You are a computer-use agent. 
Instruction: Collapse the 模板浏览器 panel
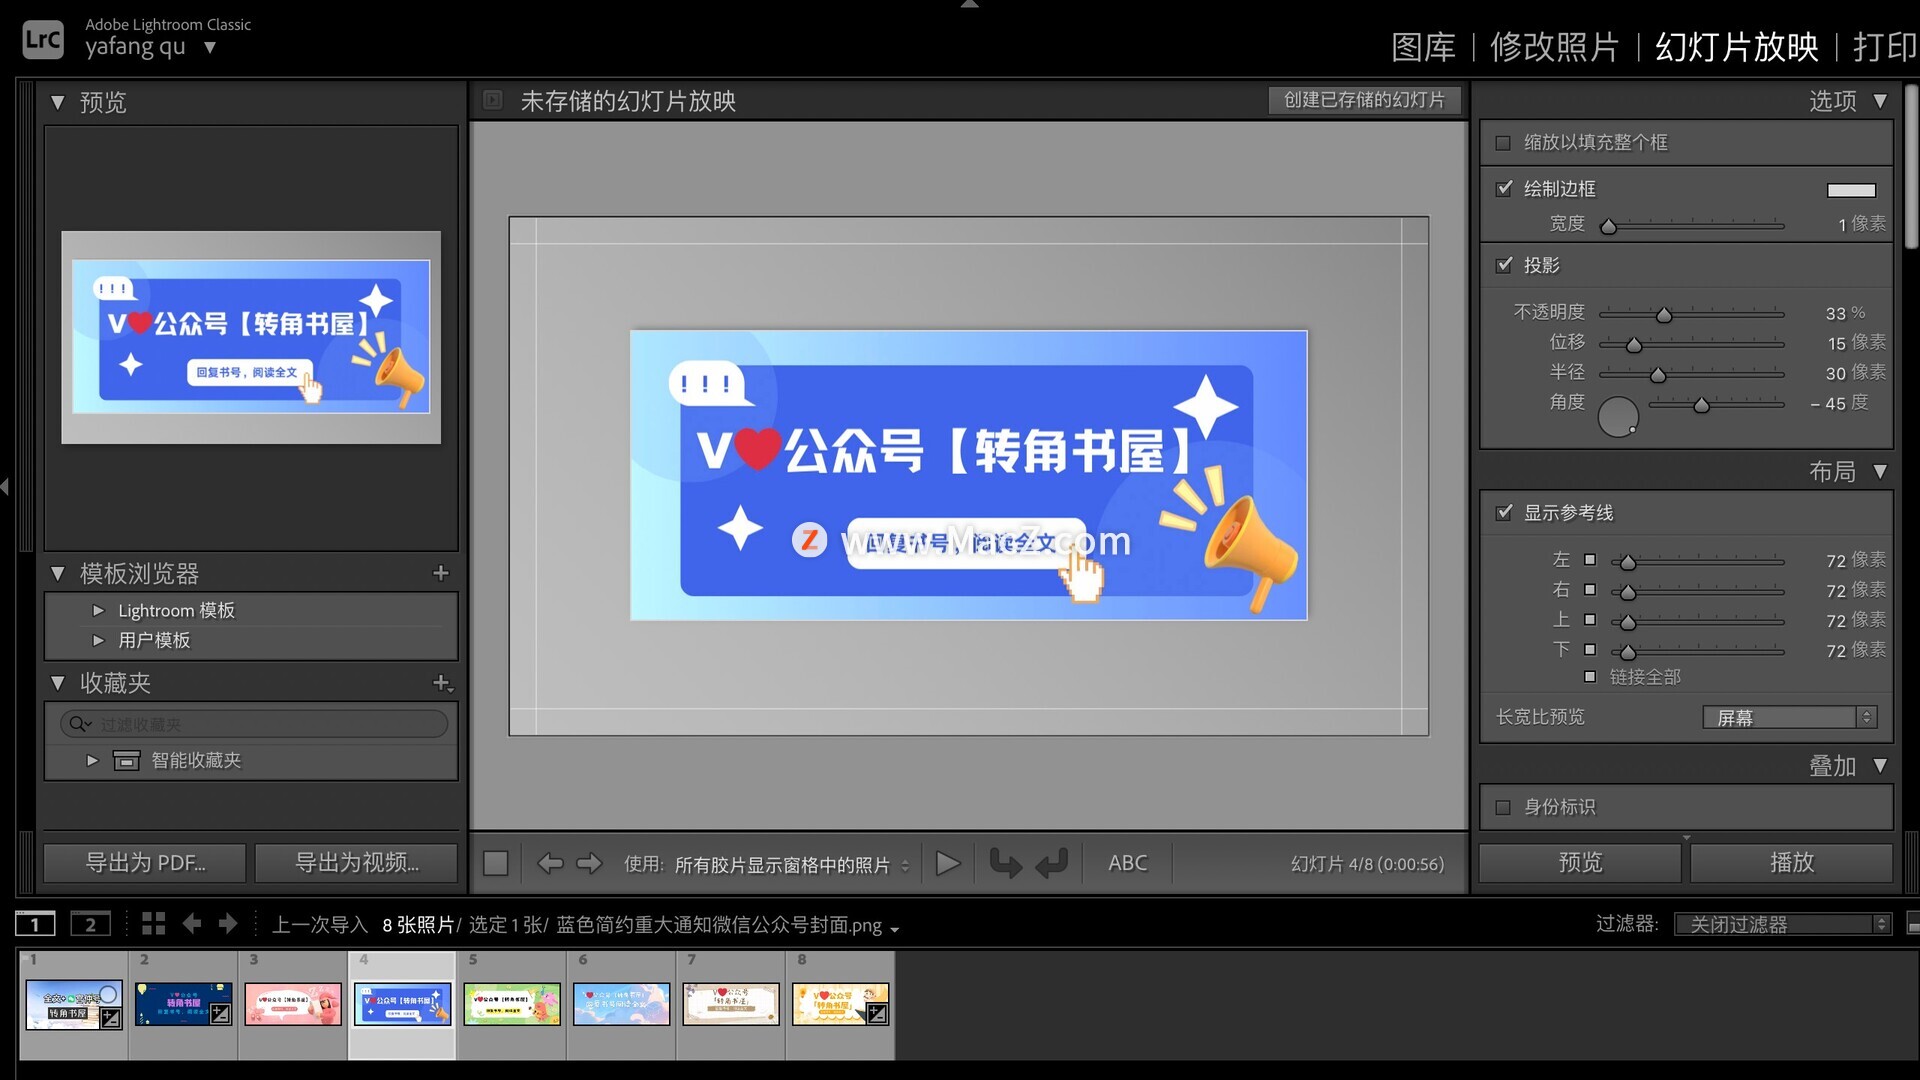tap(58, 573)
